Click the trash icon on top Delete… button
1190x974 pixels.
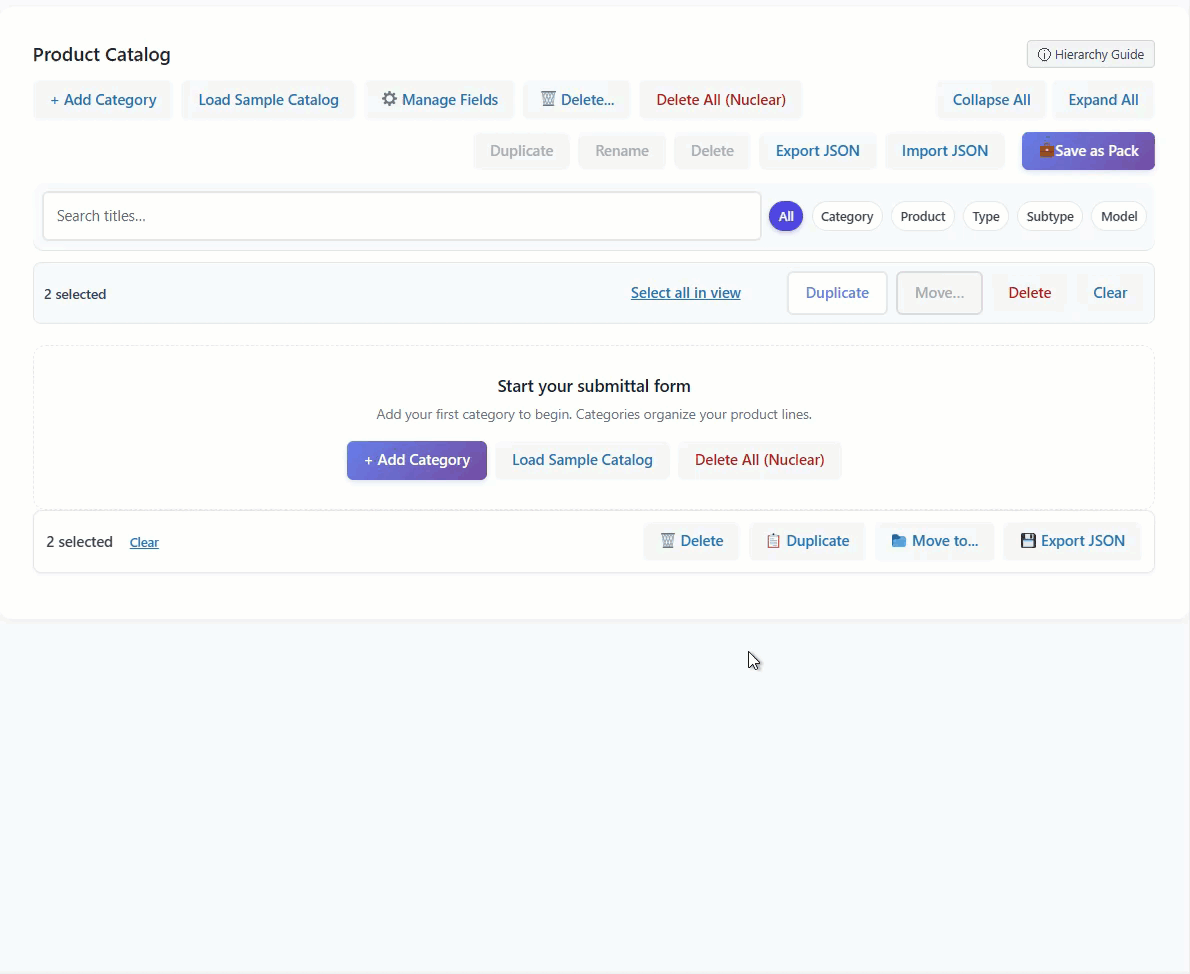click(548, 99)
